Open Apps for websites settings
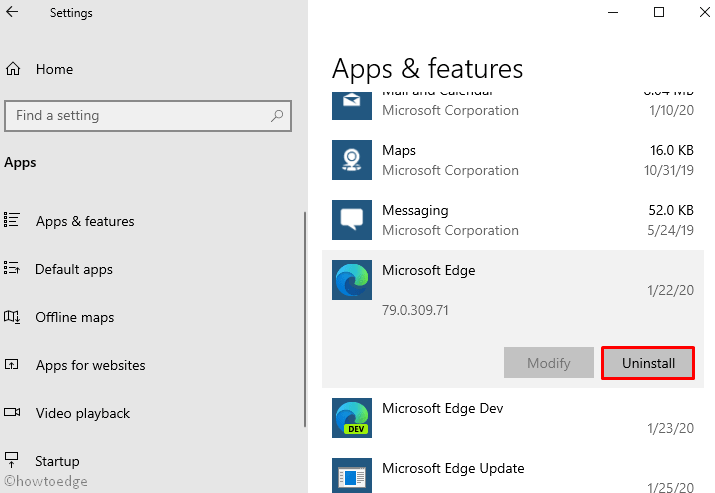Screen dimensions: 715x493 click(x=90, y=365)
